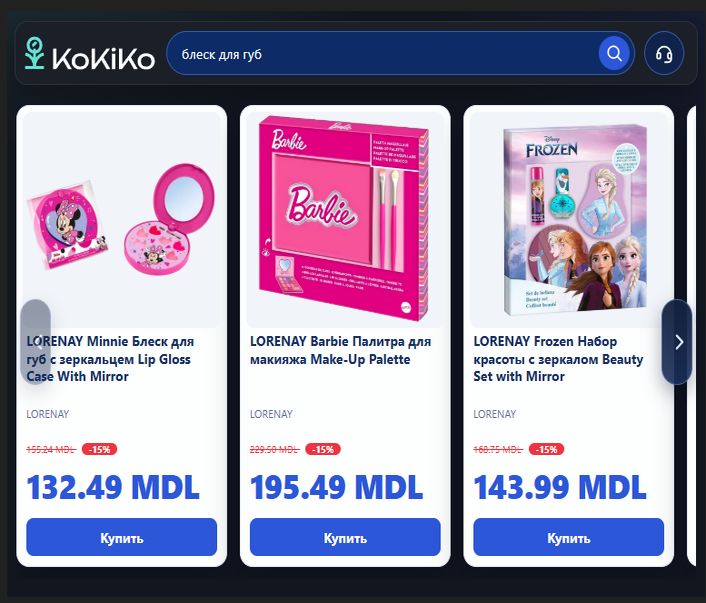Click the 143.99 MDL price
The height and width of the screenshot is (603, 706).
click(x=560, y=487)
